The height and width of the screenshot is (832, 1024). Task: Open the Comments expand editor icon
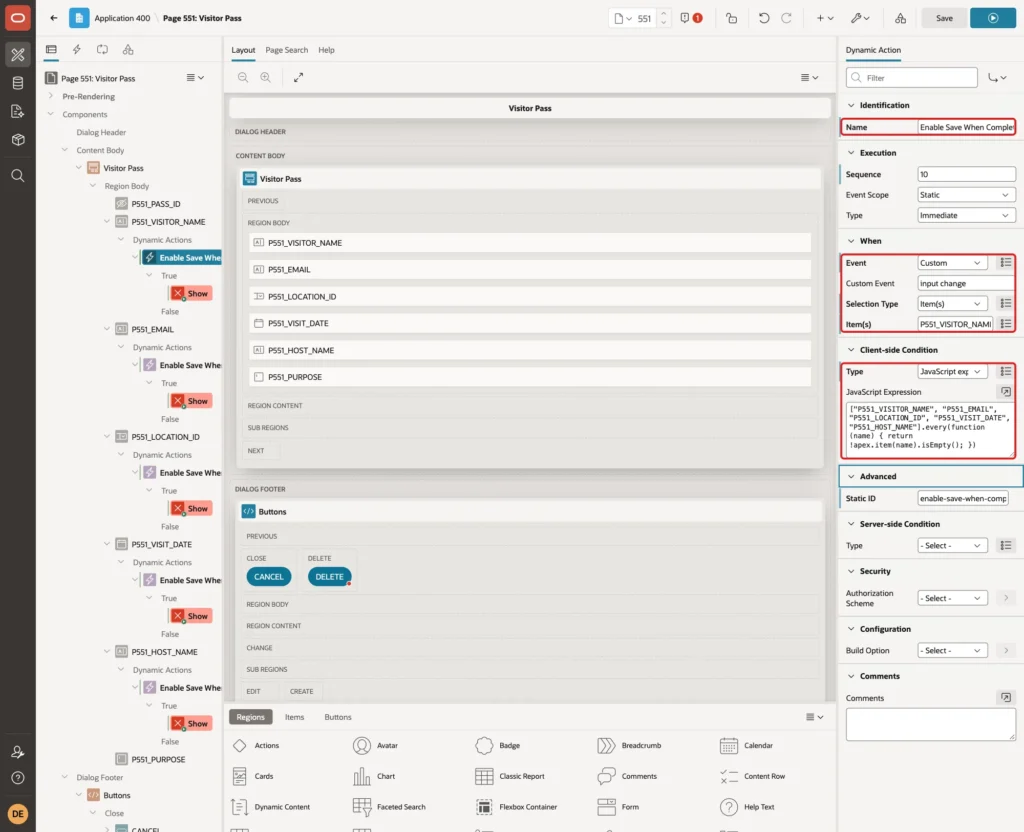coord(1006,698)
